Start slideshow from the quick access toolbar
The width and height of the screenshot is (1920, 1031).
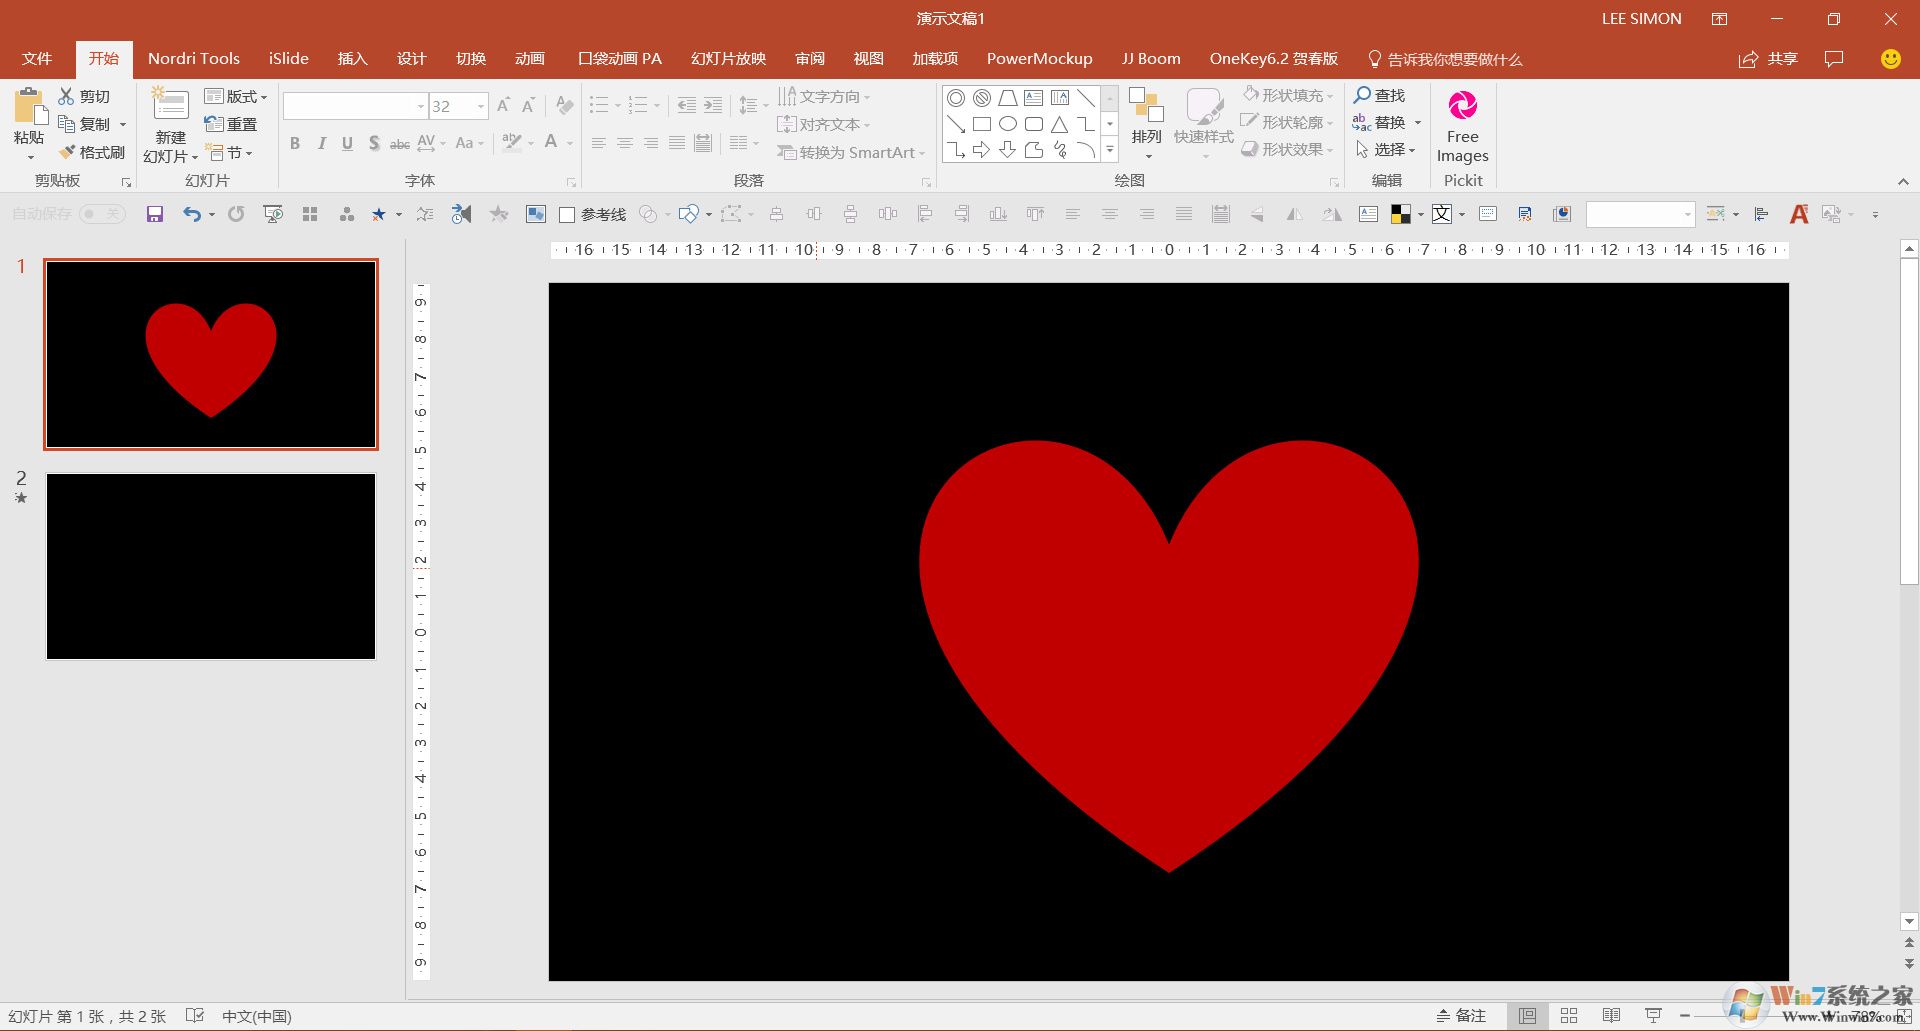[x=272, y=214]
